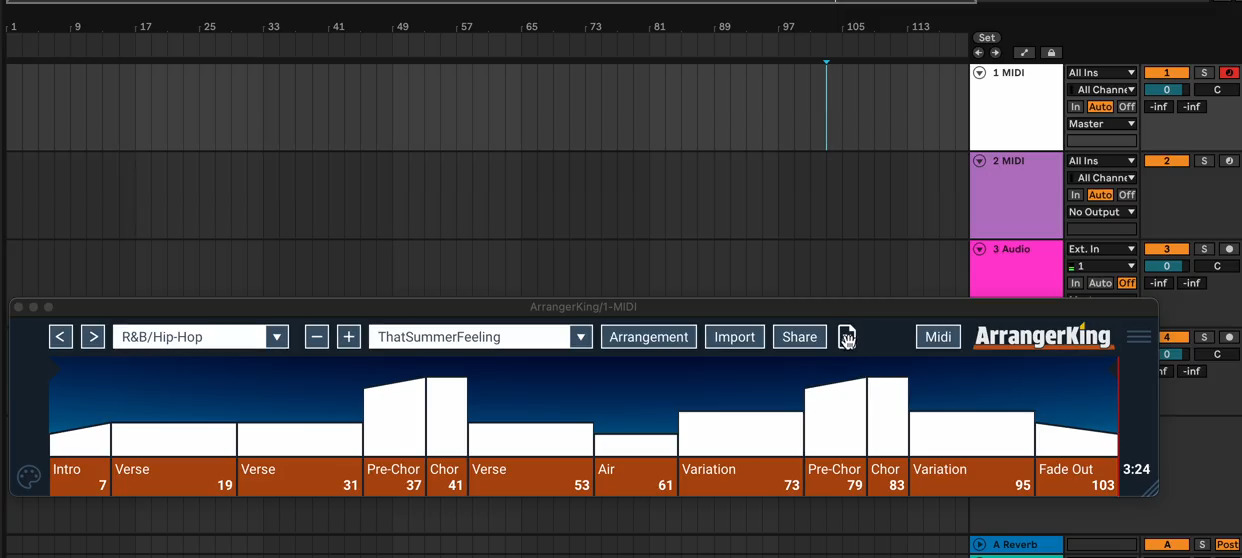Open the ThatSummerFeeling template dropdown

click(x=580, y=337)
